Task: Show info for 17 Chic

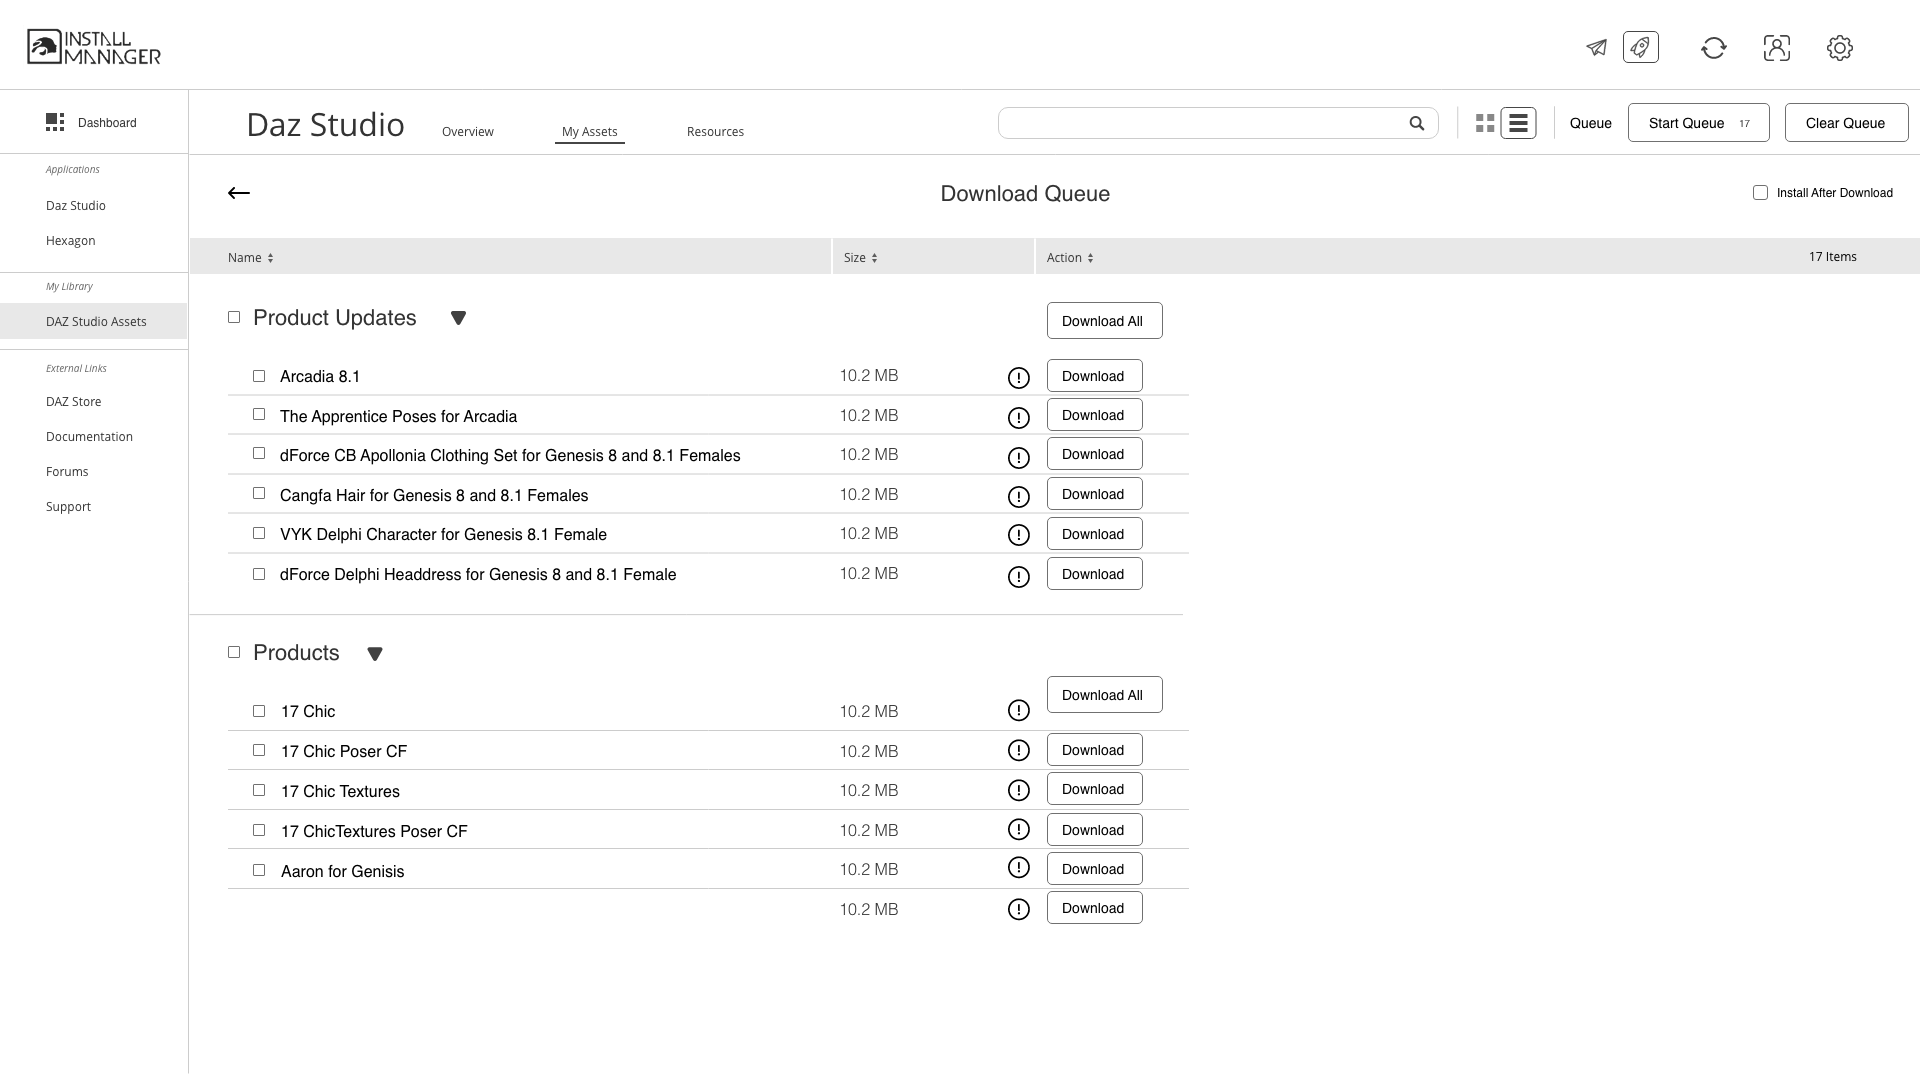Action: (x=1018, y=710)
